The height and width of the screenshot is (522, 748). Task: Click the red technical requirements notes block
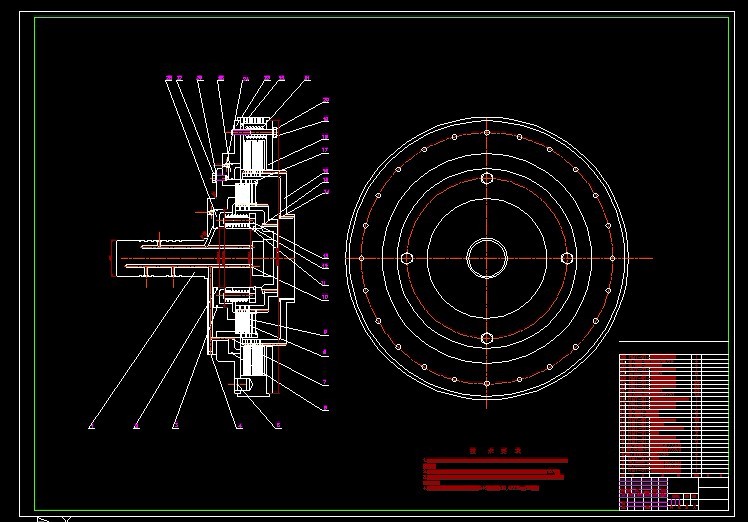(495, 475)
